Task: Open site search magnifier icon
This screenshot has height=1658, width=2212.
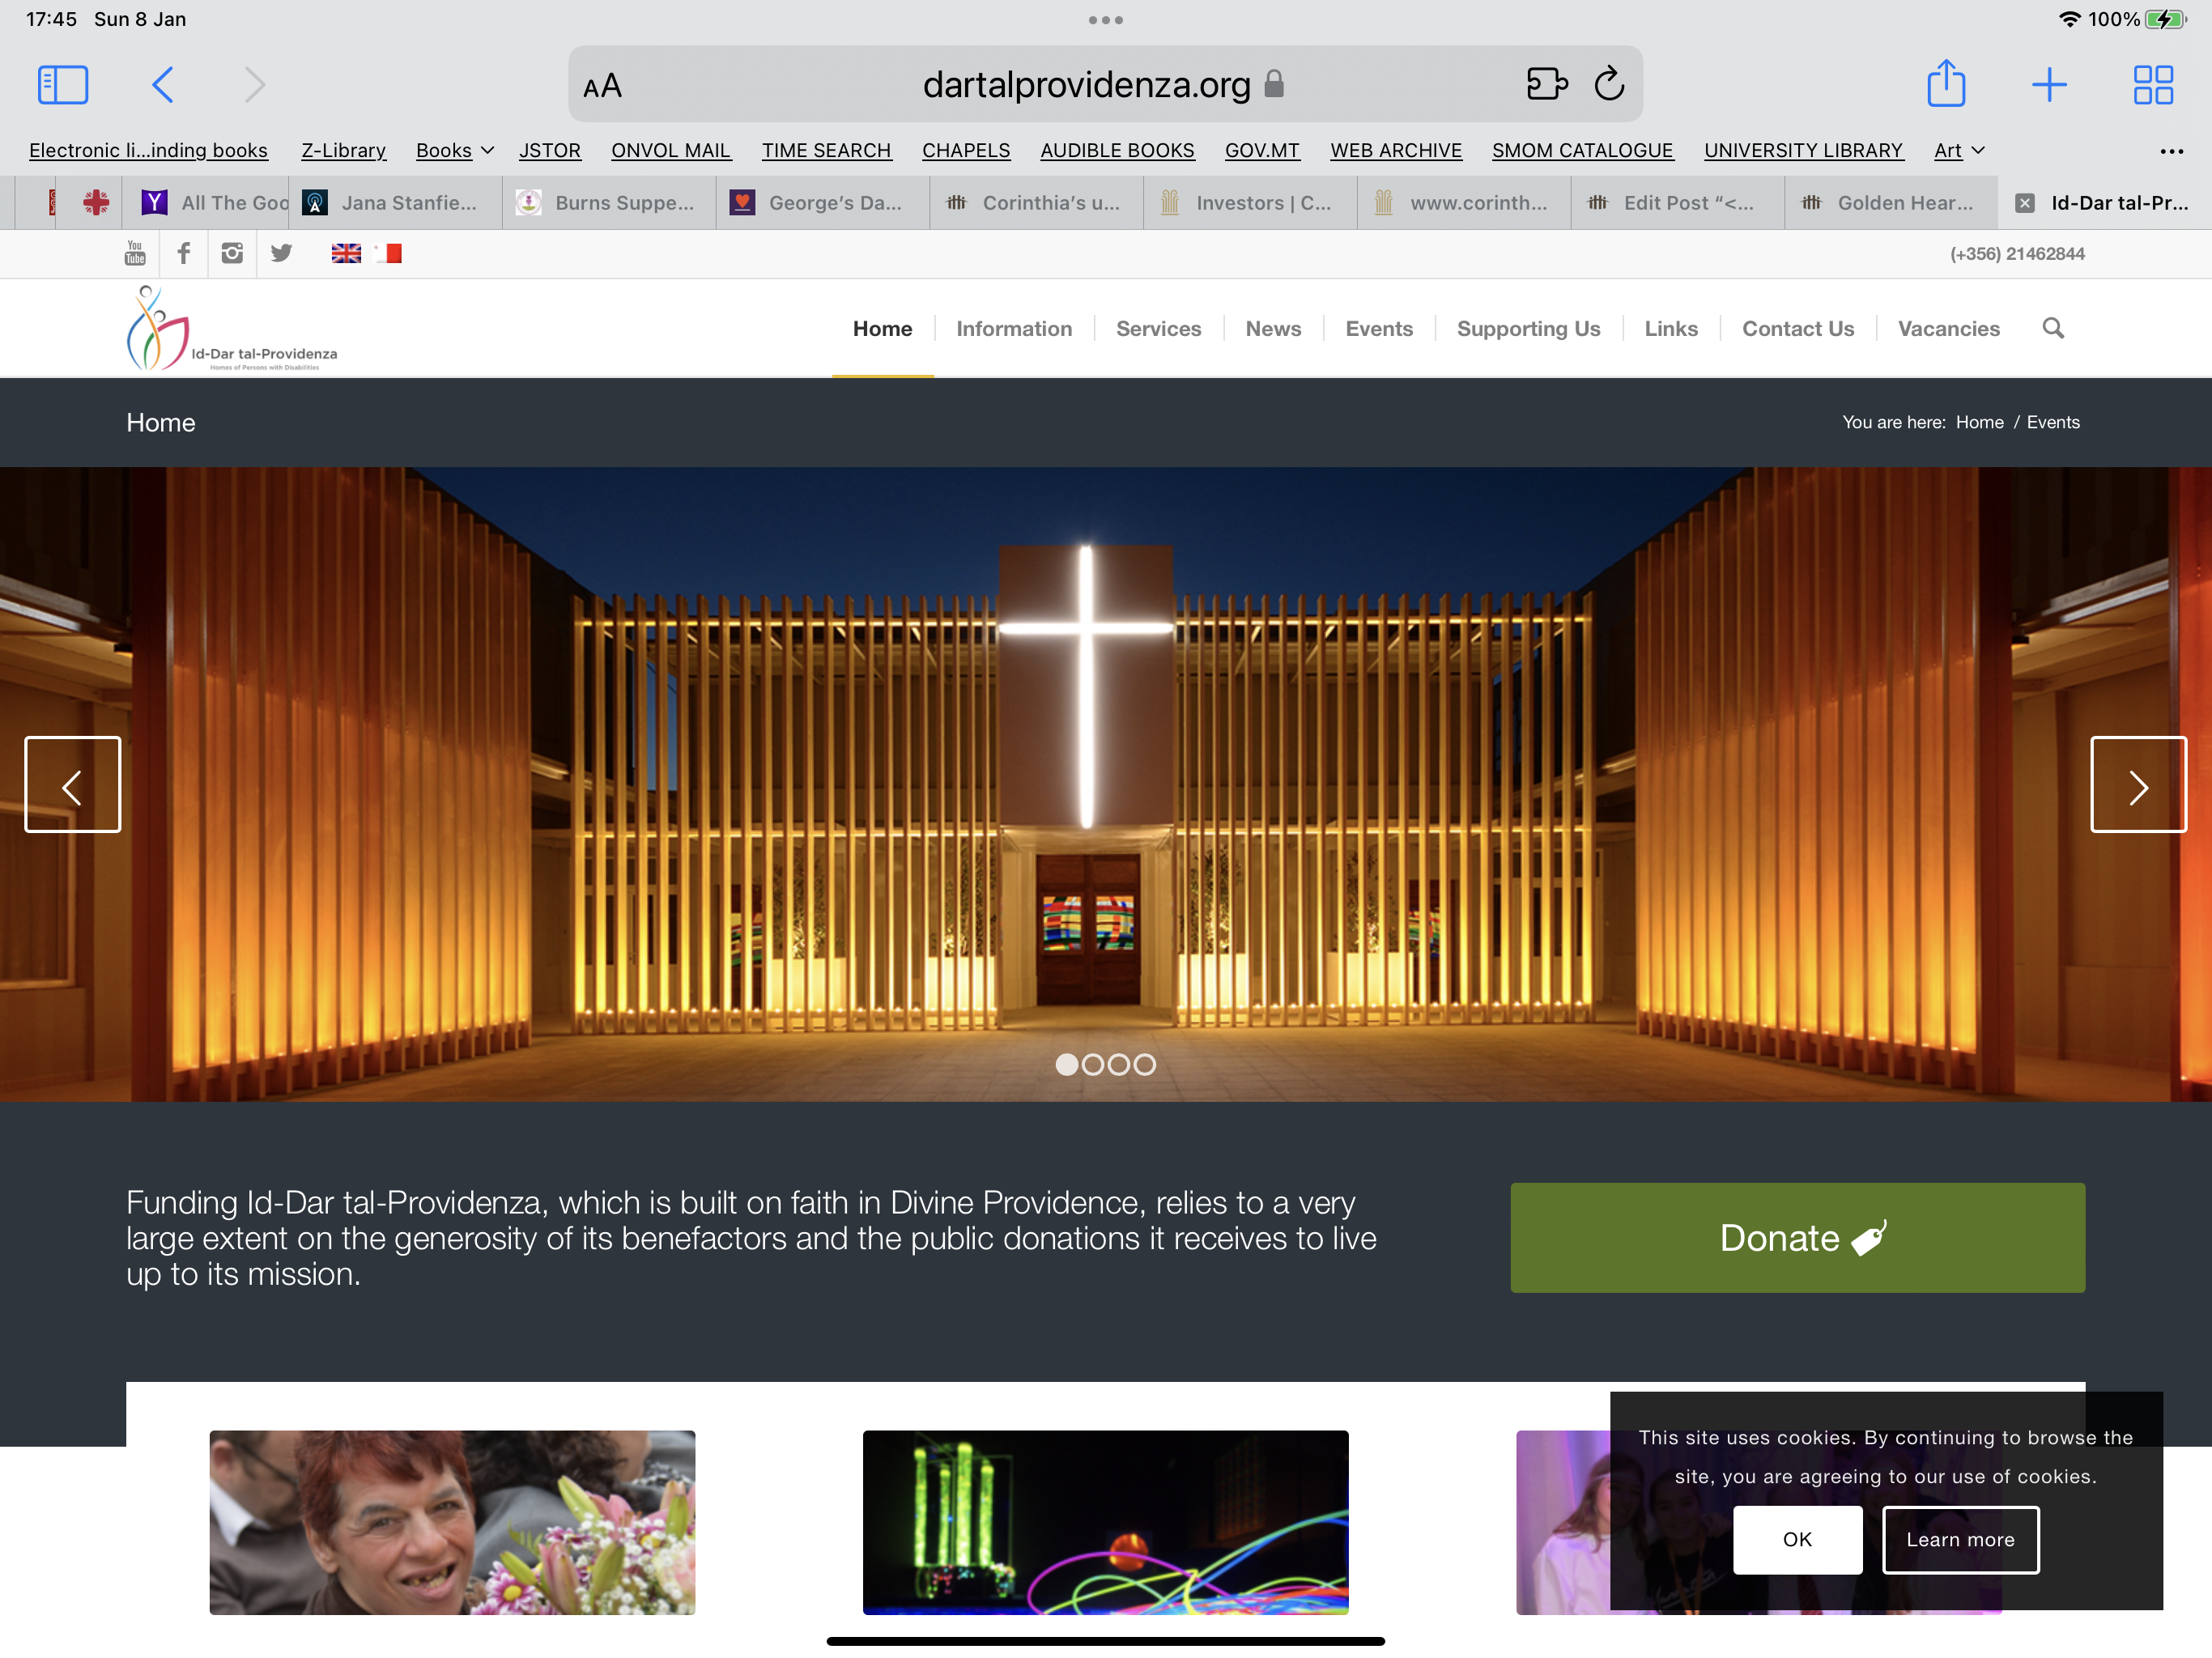Action: 2052,328
